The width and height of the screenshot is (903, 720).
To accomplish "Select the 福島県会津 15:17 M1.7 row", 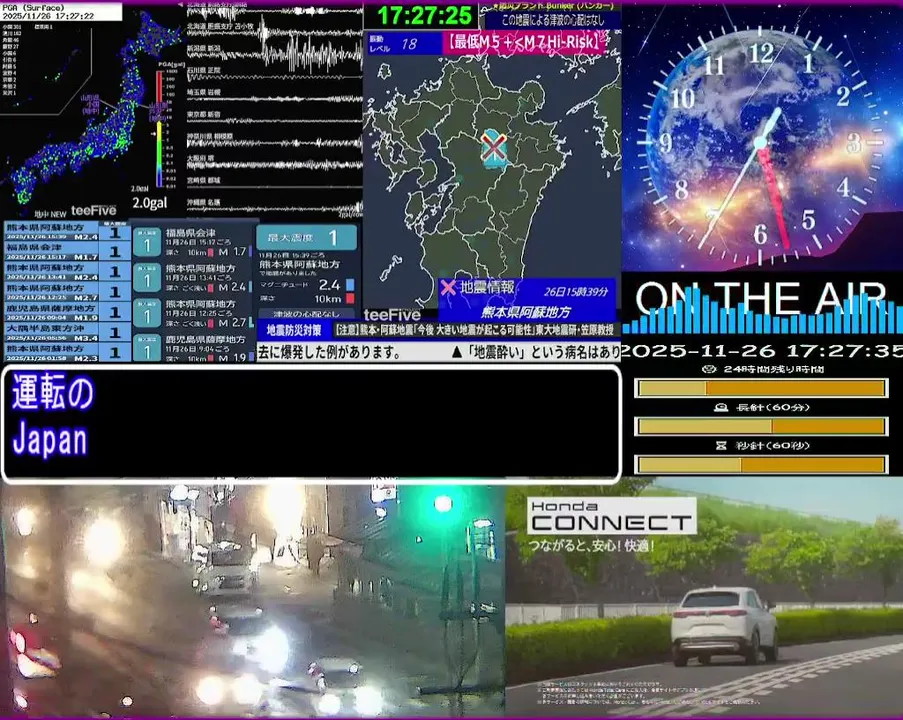I will pos(66,251).
